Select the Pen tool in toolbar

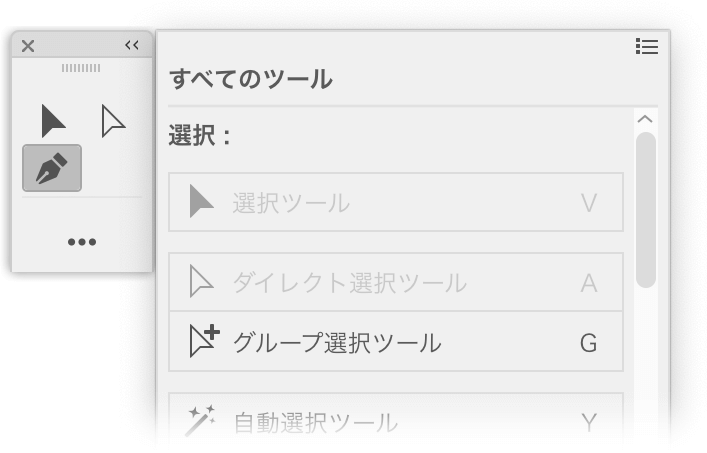pos(52,168)
